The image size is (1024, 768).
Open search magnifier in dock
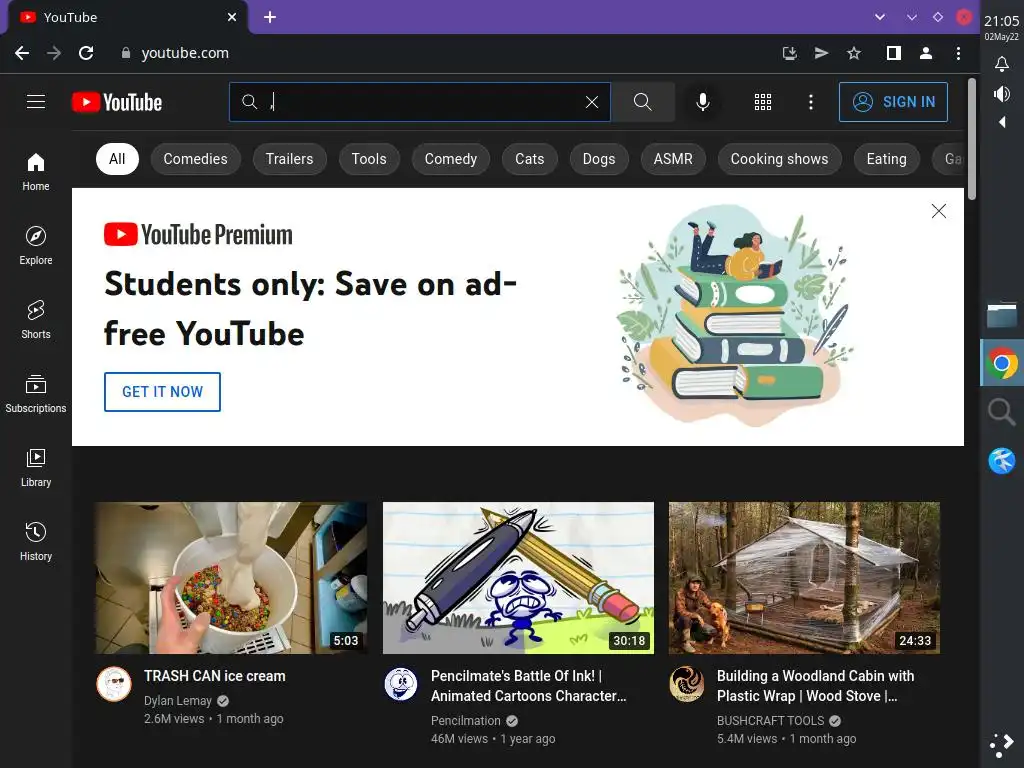pos(1002,412)
